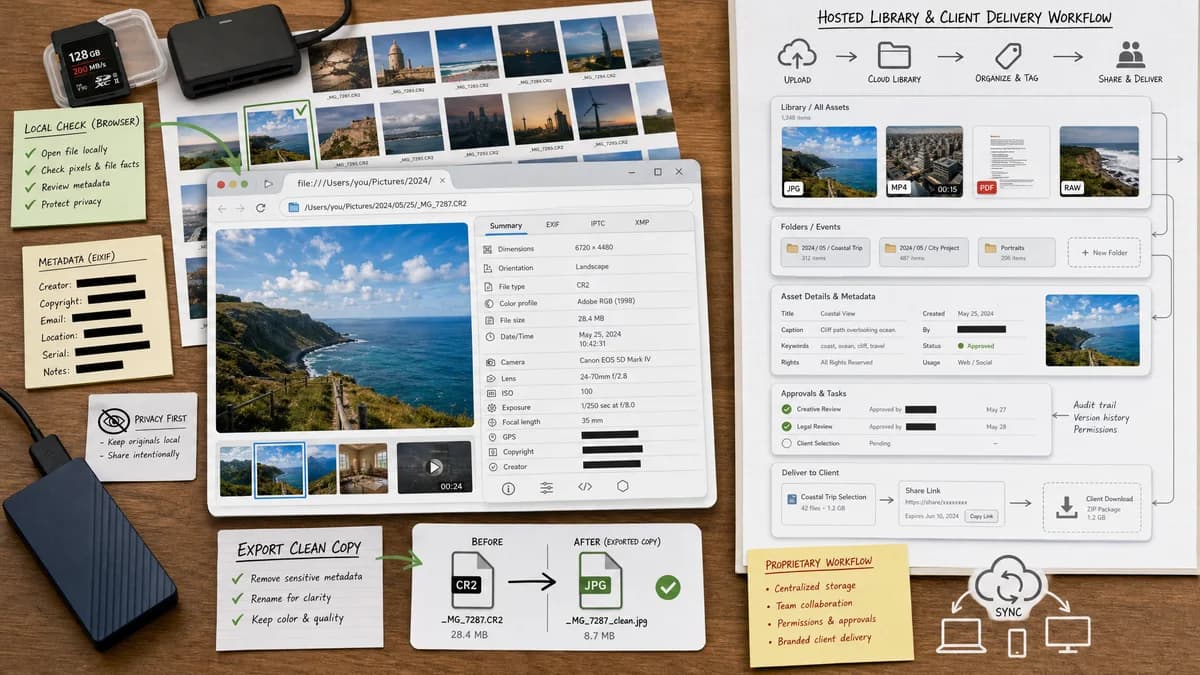The width and height of the screenshot is (1200, 675).
Task: Select the Summary tab
Action: click(x=506, y=225)
